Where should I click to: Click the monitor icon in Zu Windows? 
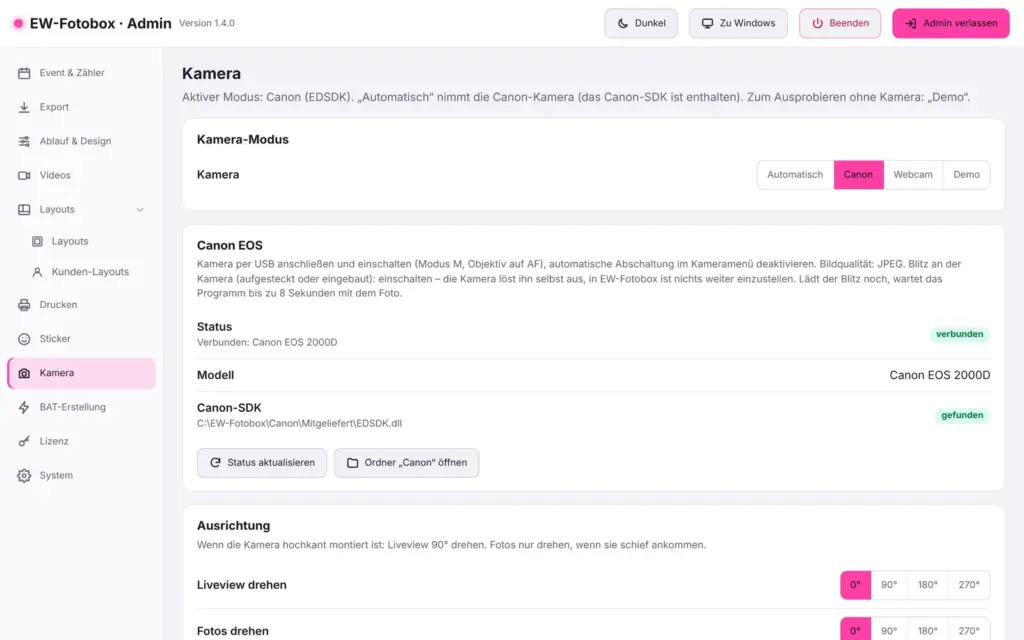[707, 23]
